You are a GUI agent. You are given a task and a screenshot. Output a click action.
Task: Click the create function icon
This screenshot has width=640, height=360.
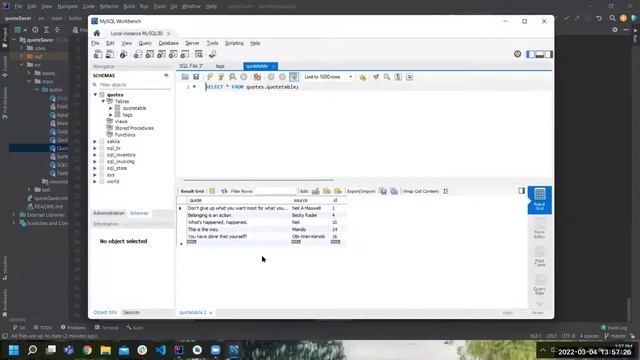(185, 54)
